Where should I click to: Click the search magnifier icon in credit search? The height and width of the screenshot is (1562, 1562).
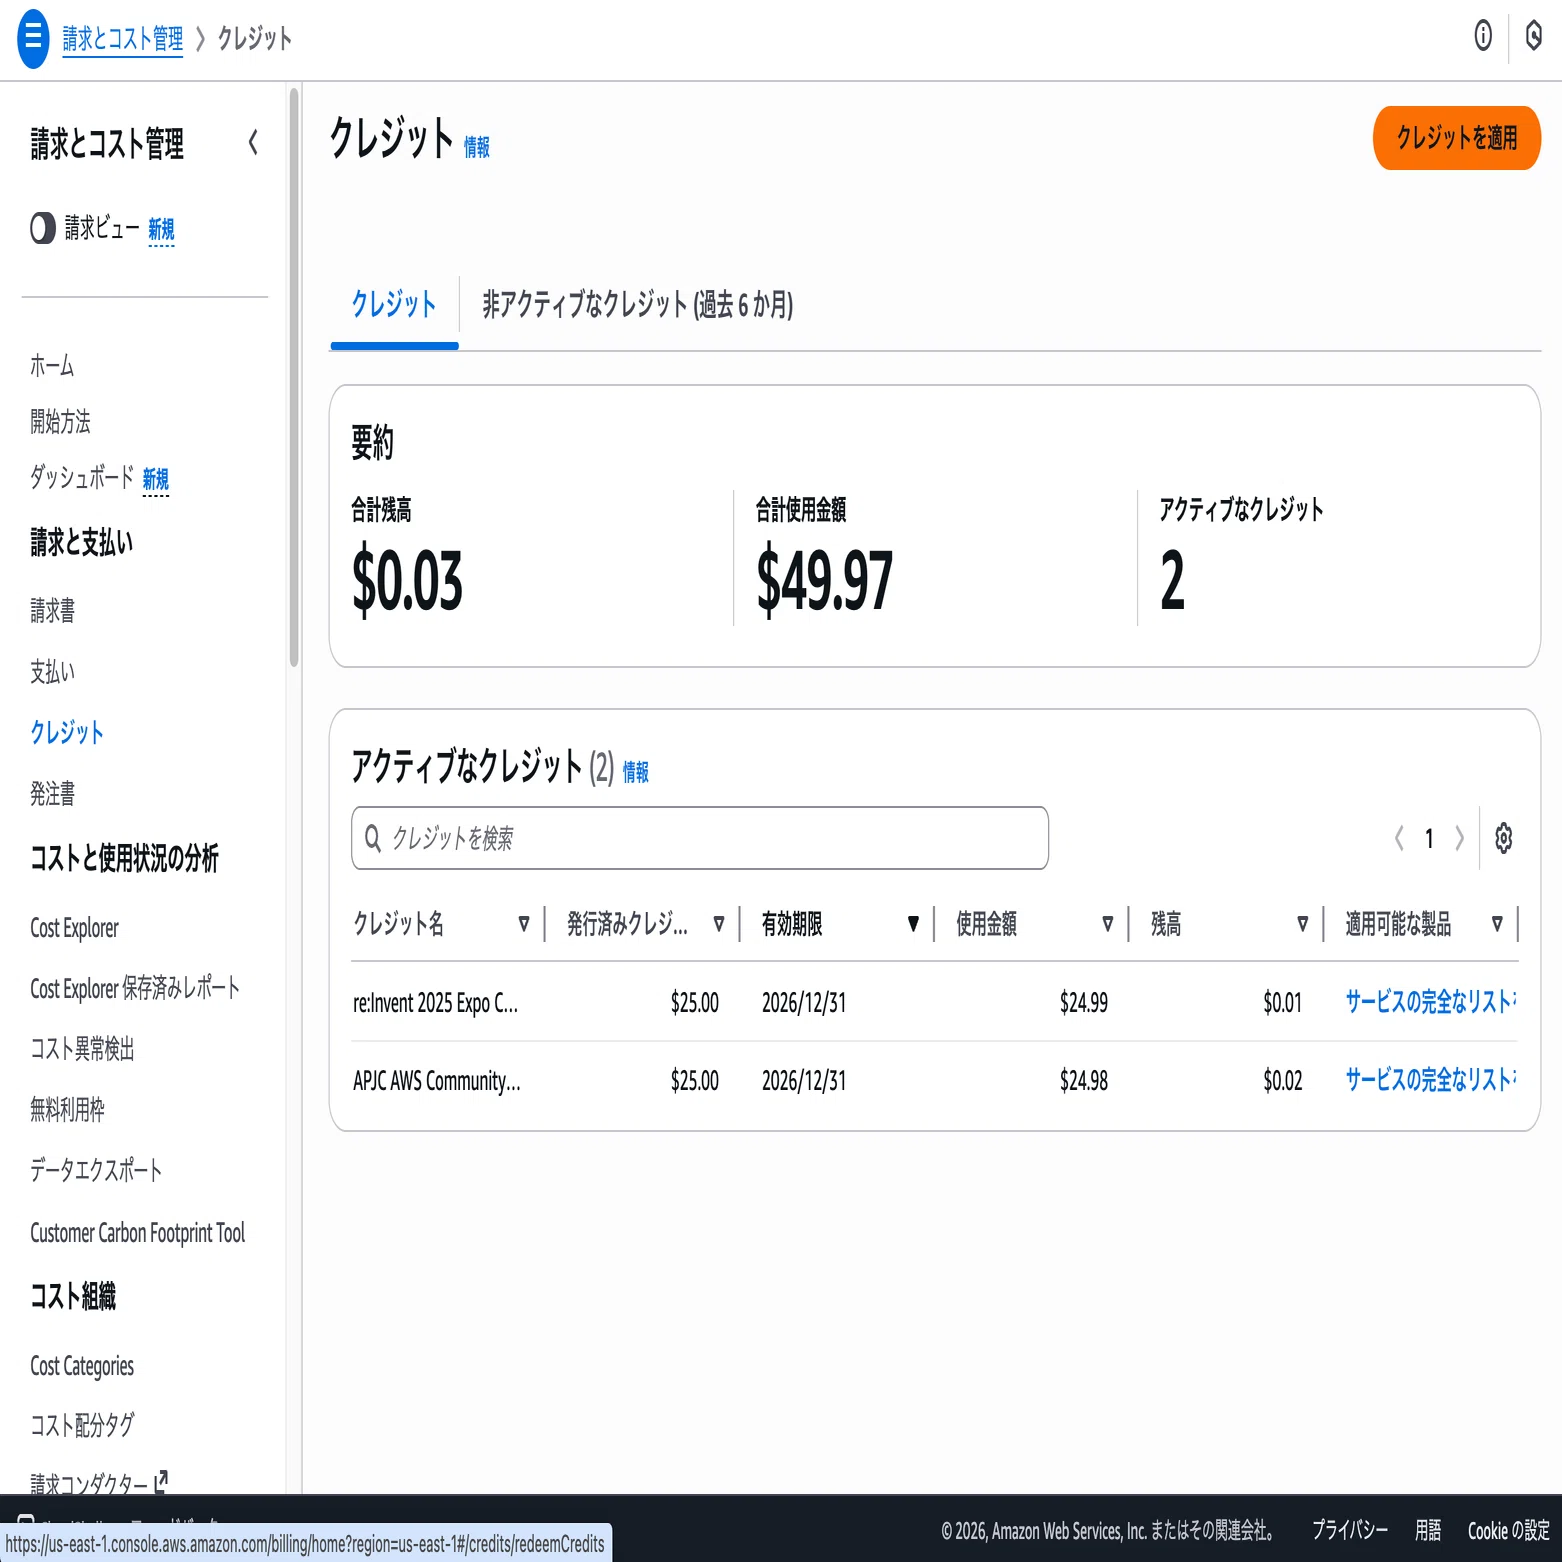(x=373, y=838)
